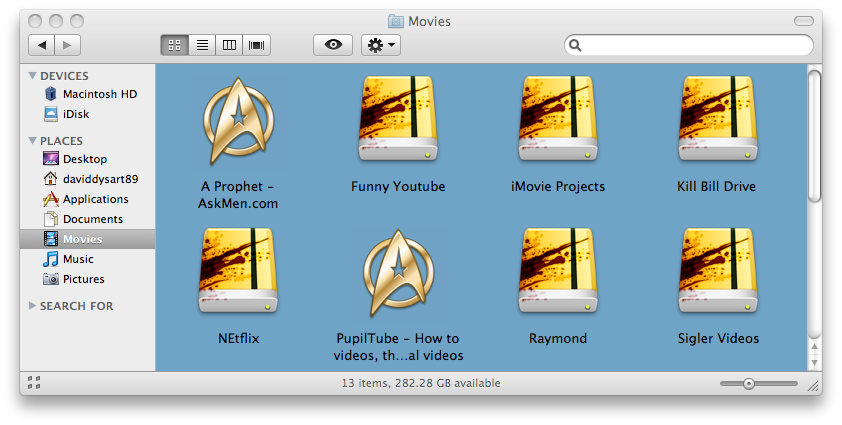Image resolution: width=842 pixels, height=425 pixels.
Task: Click the magnifying glass search icon
Action: click(575, 45)
